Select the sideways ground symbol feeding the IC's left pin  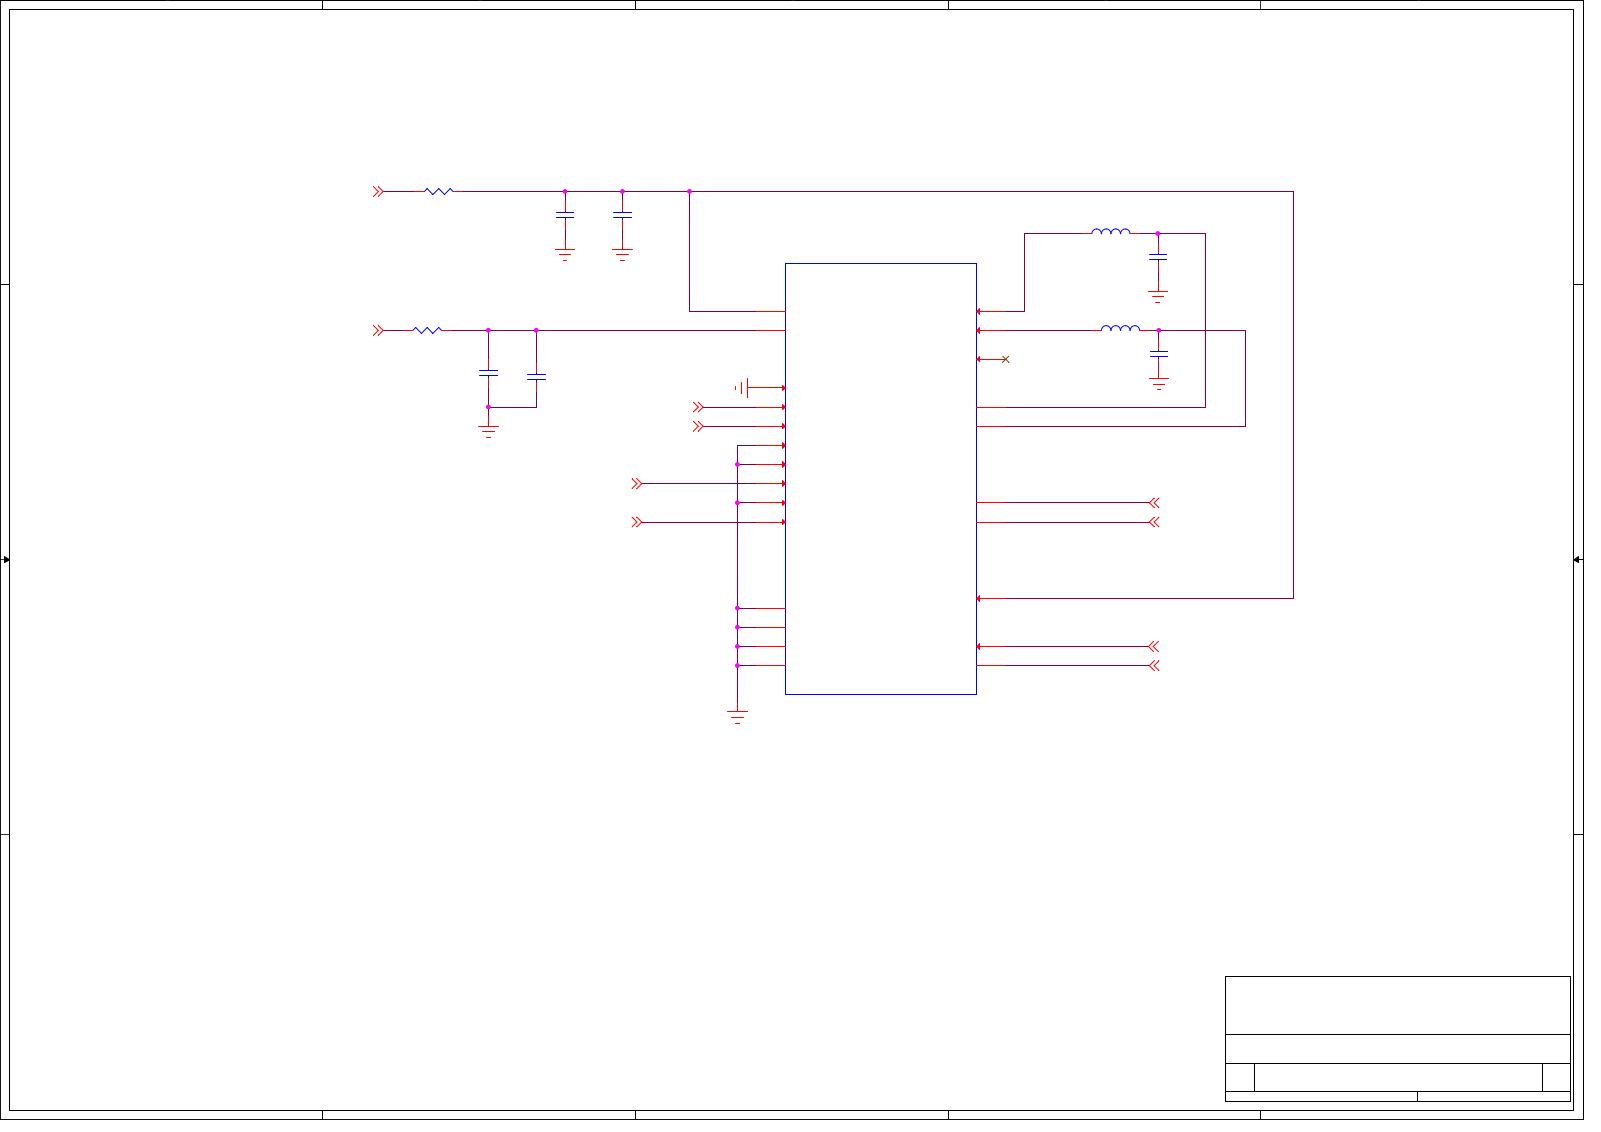[742, 388]
